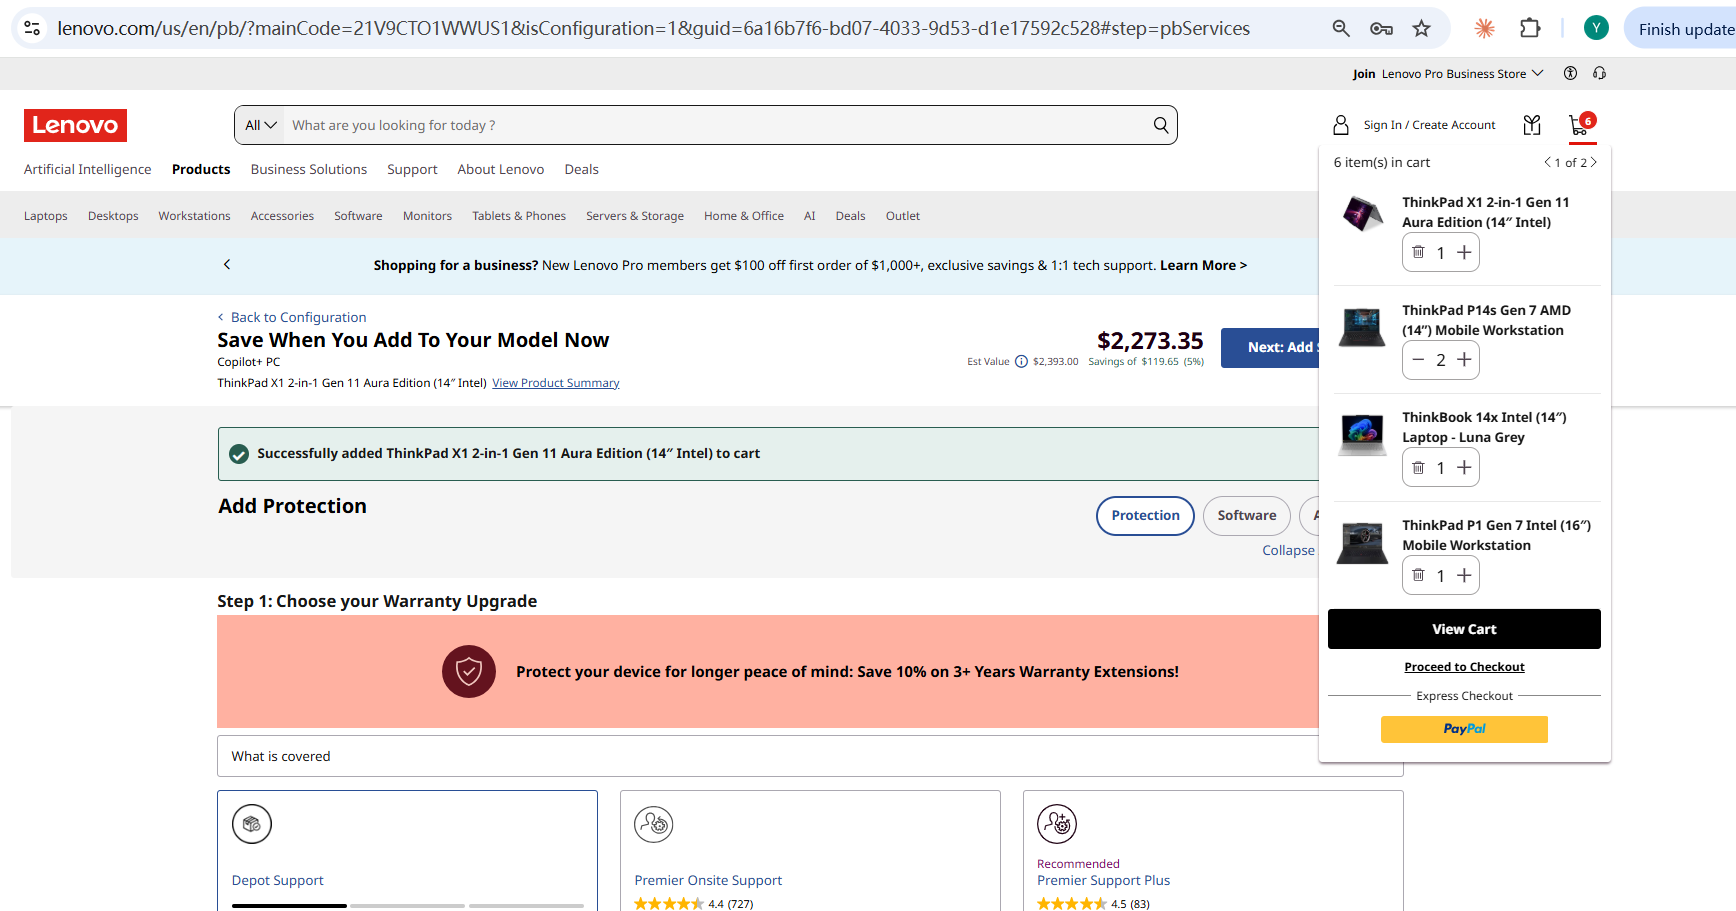Increase ThinkPad P1 Gen 7 quantity
This screenshot has height=911, width=1736.
pyautogui.click(x=1464, y=575)
